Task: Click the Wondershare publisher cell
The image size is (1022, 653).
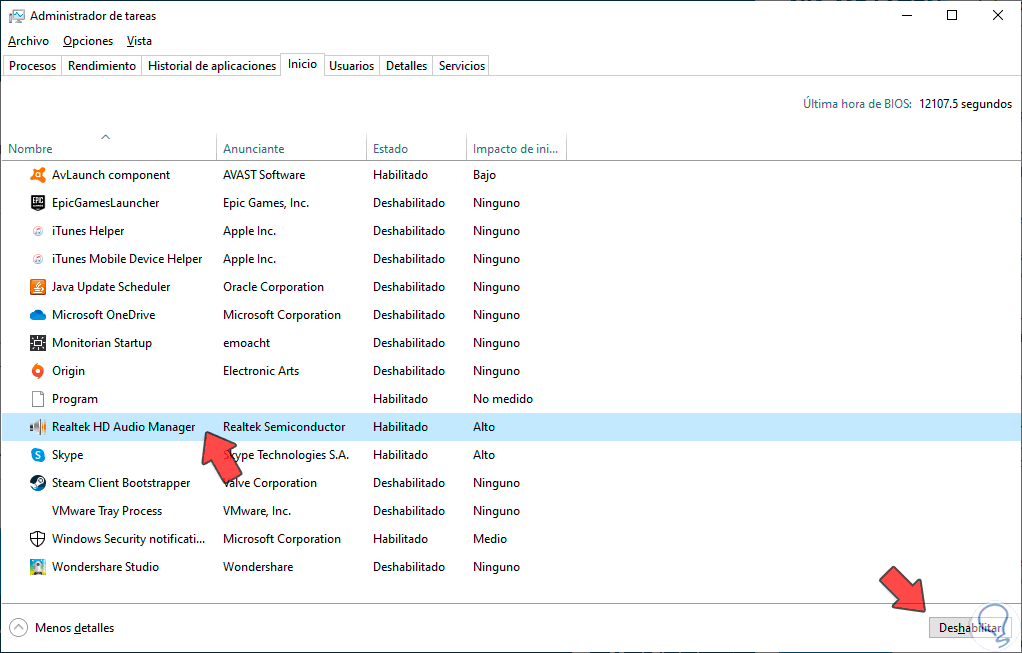Action: click(x=258, y=567)
